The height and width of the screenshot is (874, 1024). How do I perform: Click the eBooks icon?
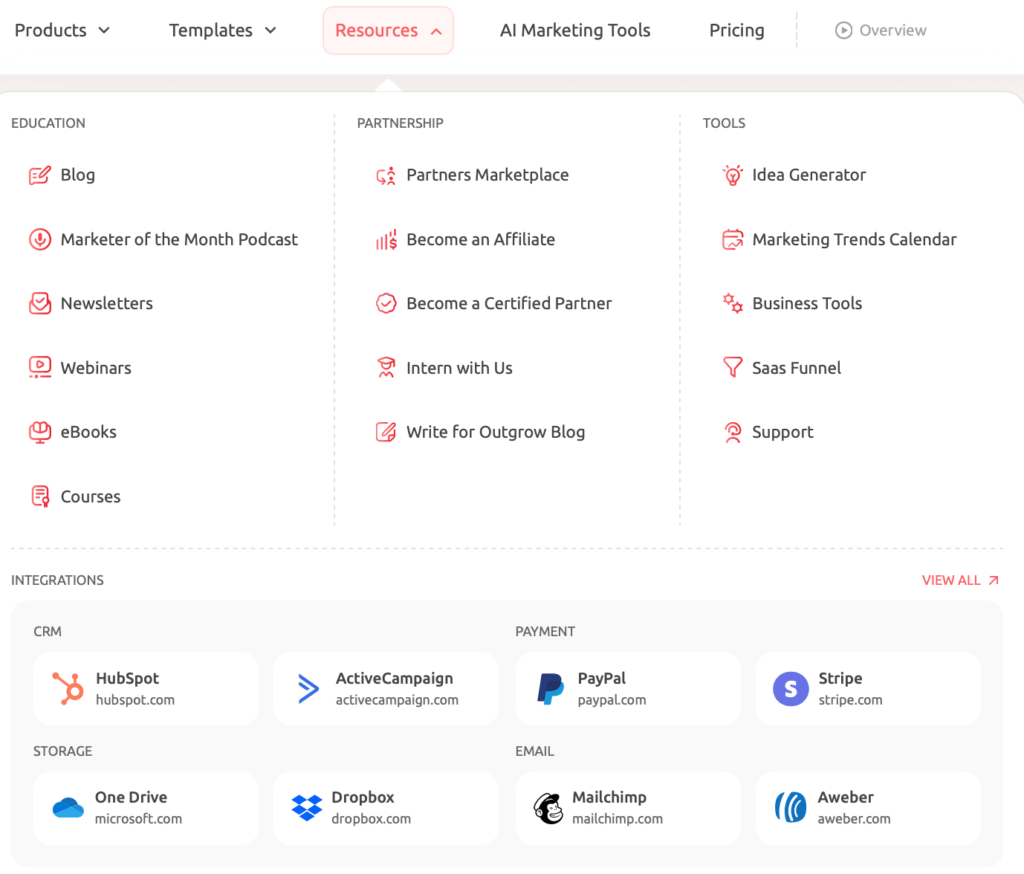click(x=39, y=432)
